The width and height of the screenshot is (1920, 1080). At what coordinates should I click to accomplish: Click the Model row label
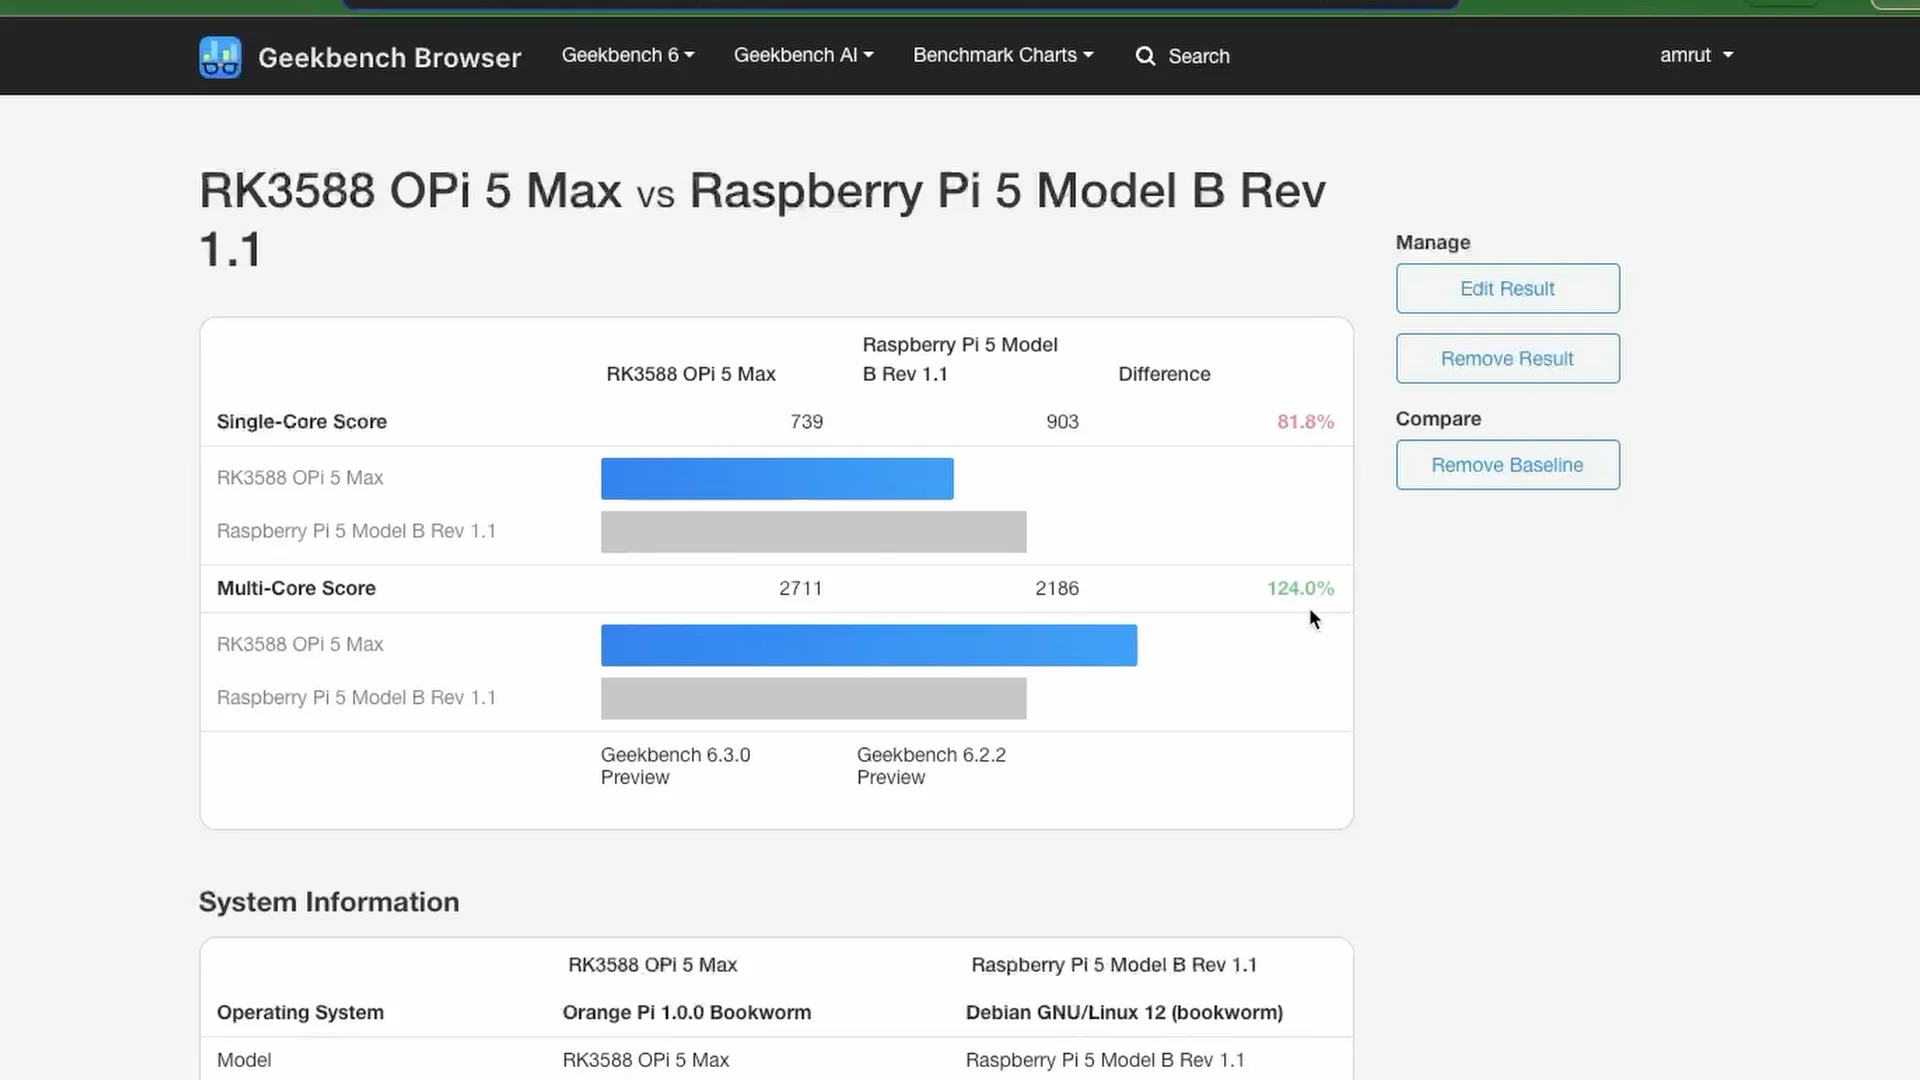click(244, 1060)
